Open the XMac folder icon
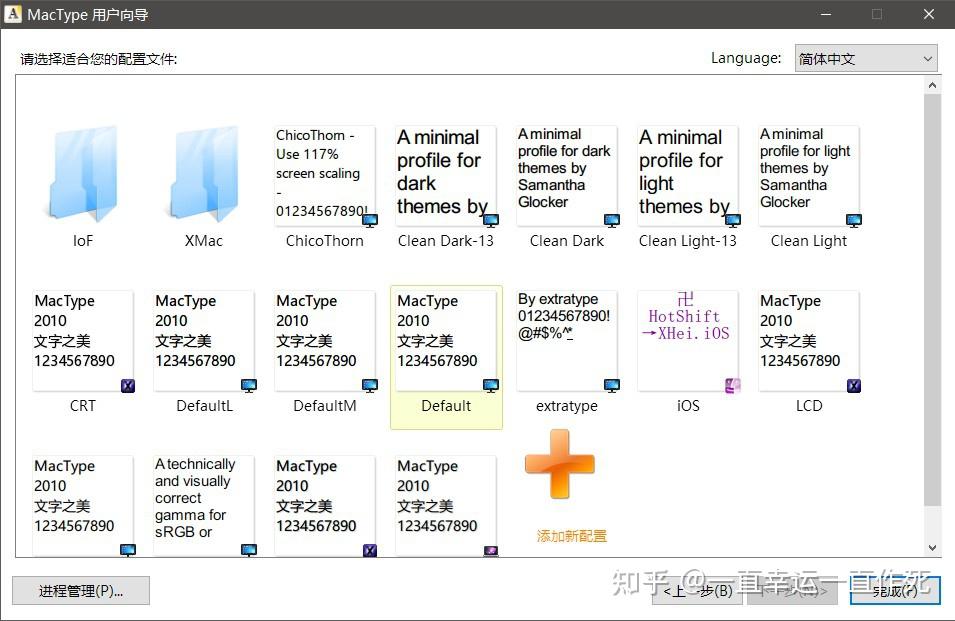Screen dimensions: 955x621 [x=203, y=175]
